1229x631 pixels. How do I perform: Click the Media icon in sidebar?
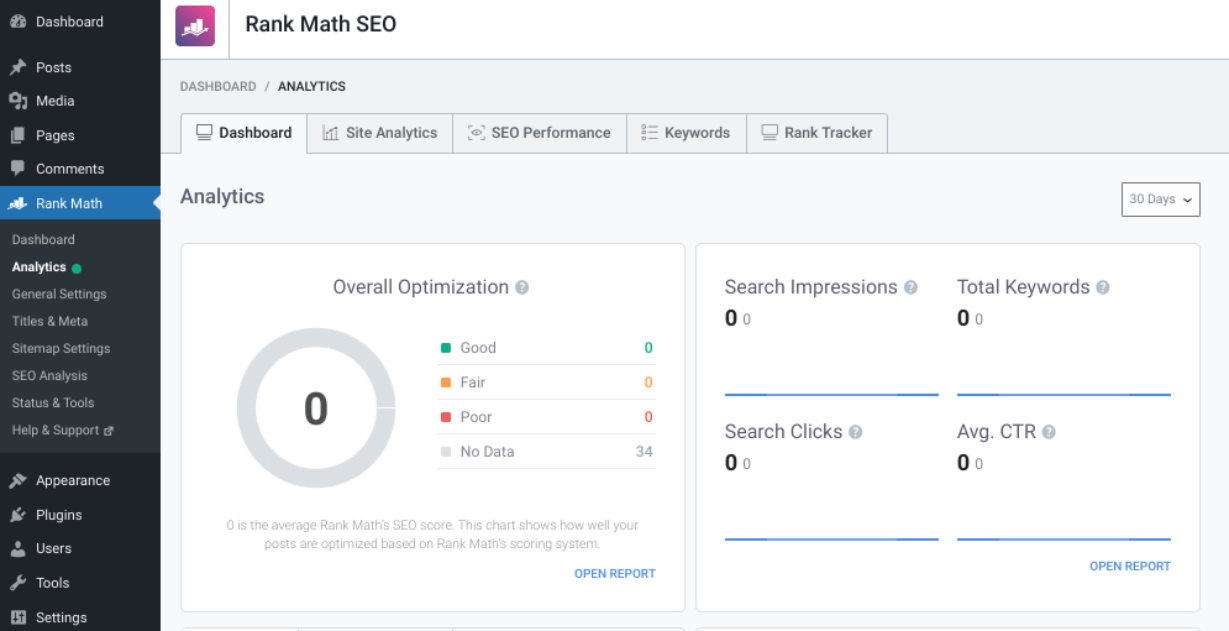pyautogui.click(x=18, y=101)
